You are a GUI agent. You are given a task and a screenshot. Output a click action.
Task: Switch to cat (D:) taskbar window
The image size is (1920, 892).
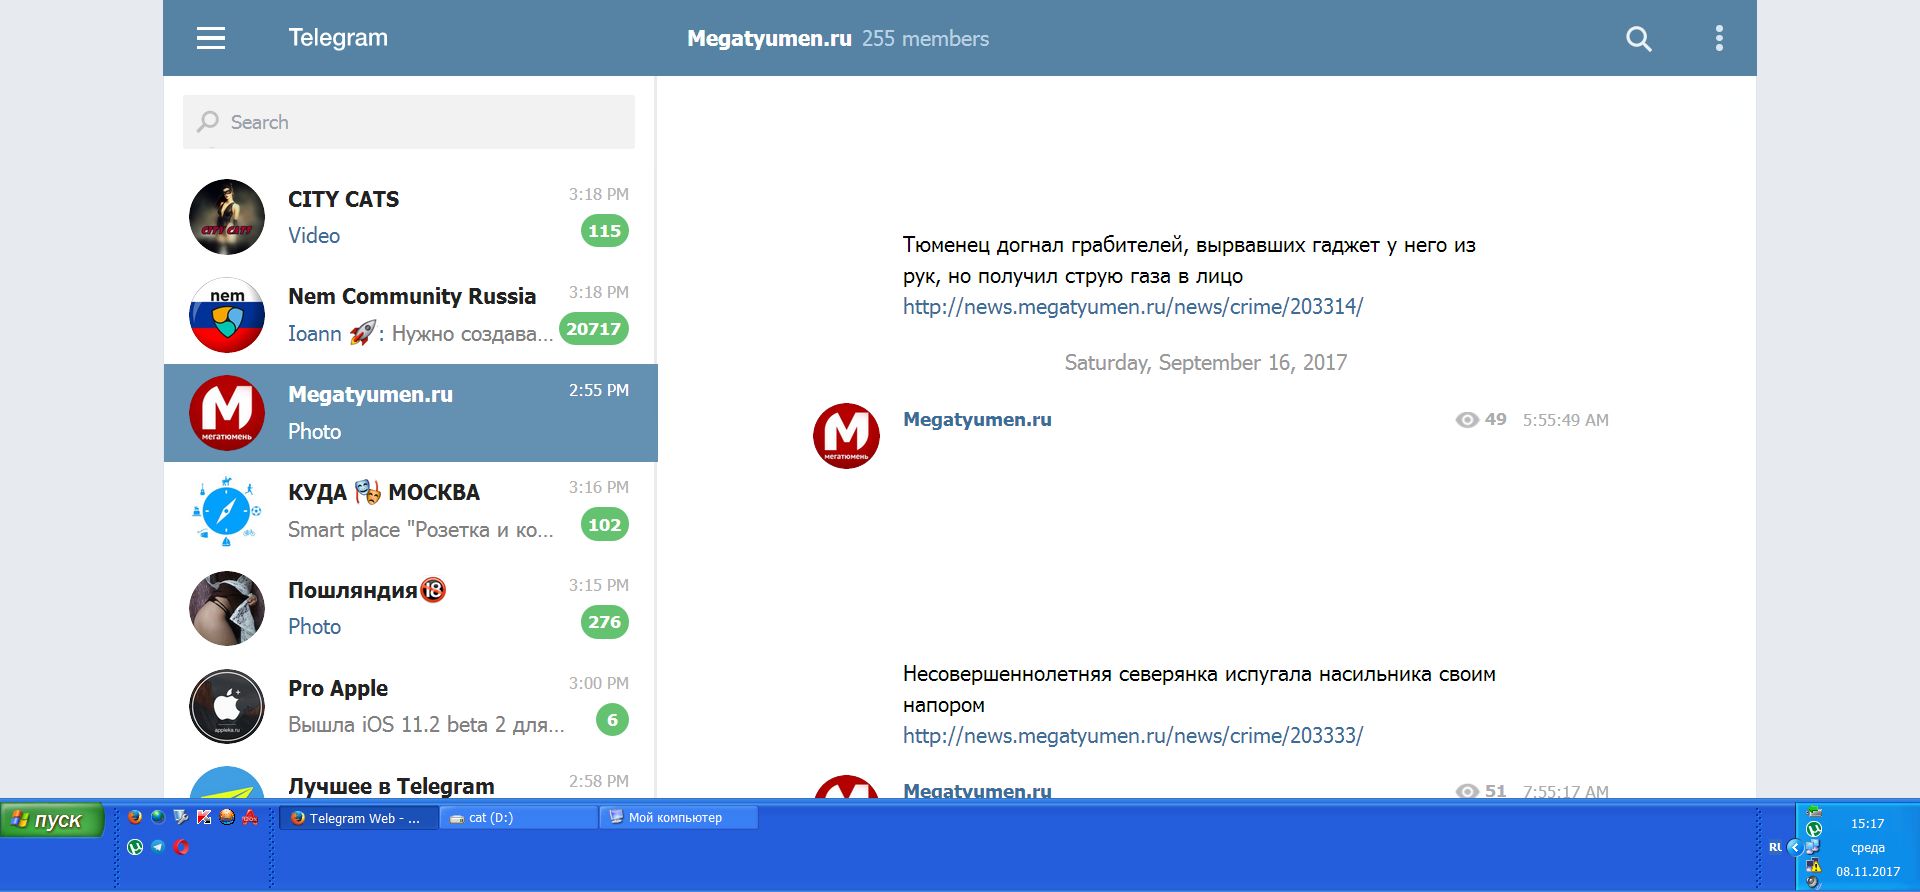tap(519, 818)
